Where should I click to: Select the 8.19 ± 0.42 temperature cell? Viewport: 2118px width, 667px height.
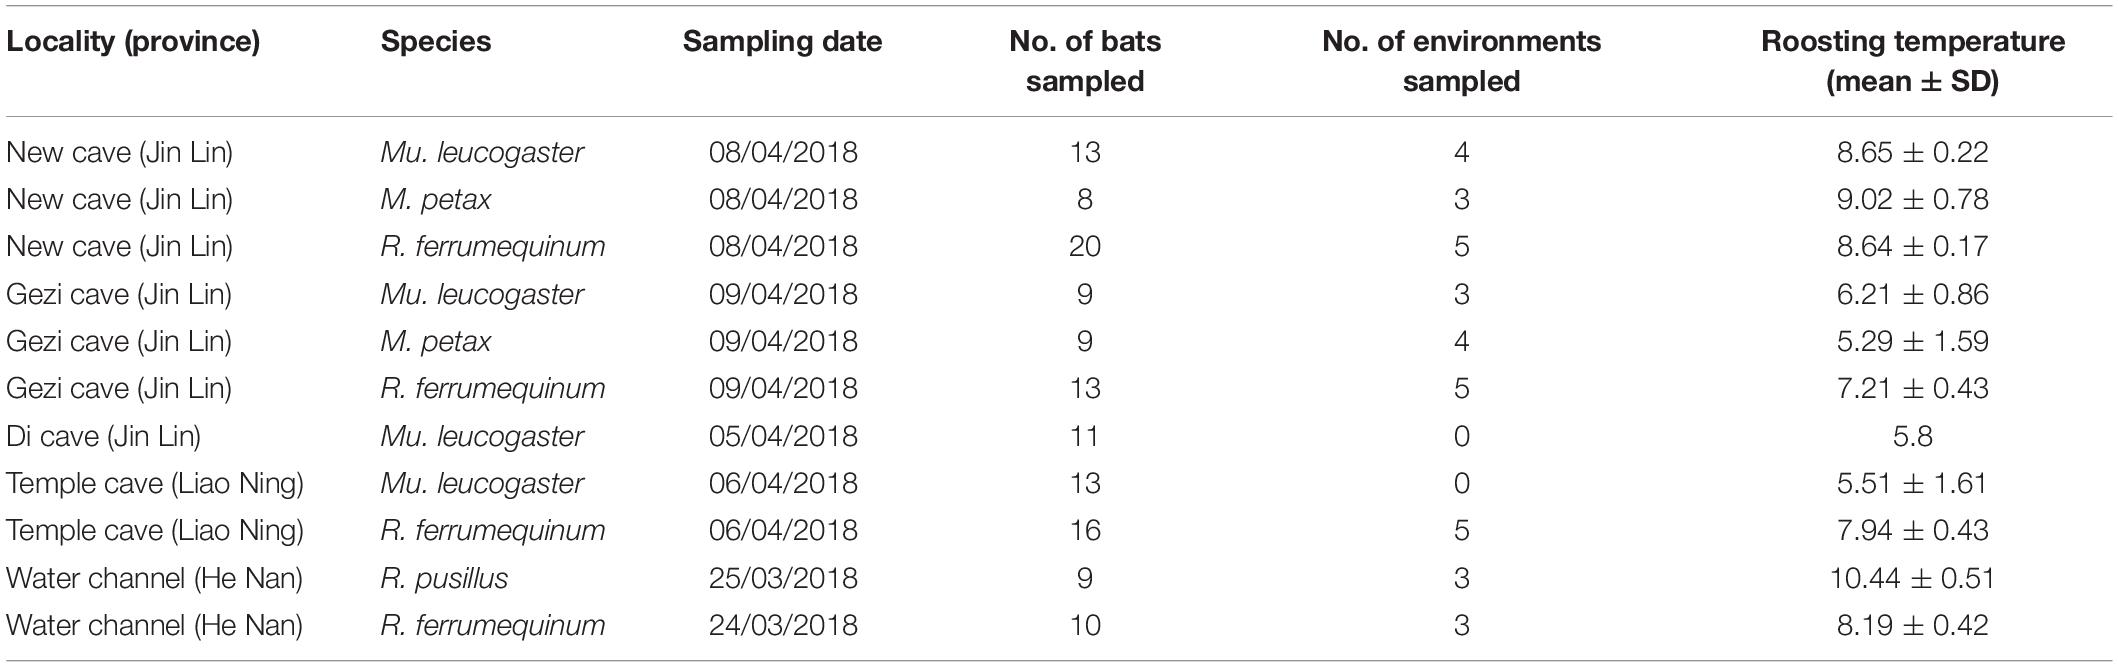(1912, 625)
